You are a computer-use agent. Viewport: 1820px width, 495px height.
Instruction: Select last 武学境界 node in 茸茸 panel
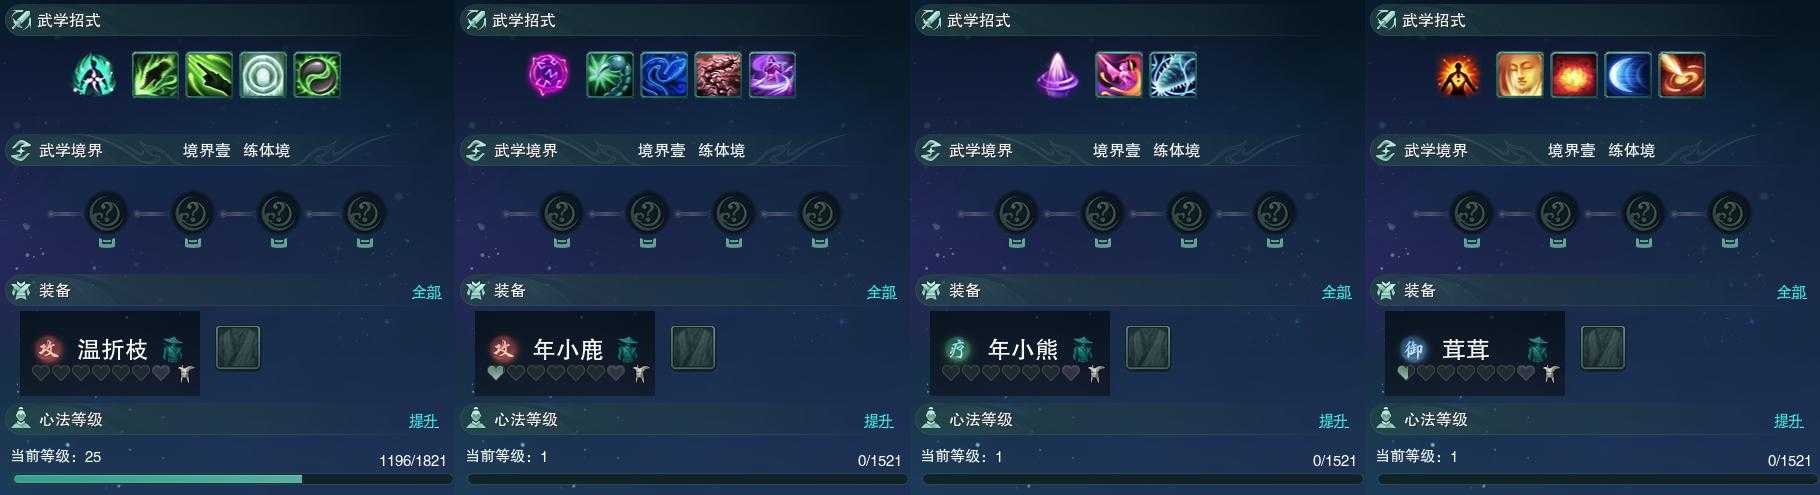click(x=1728, y=213)
